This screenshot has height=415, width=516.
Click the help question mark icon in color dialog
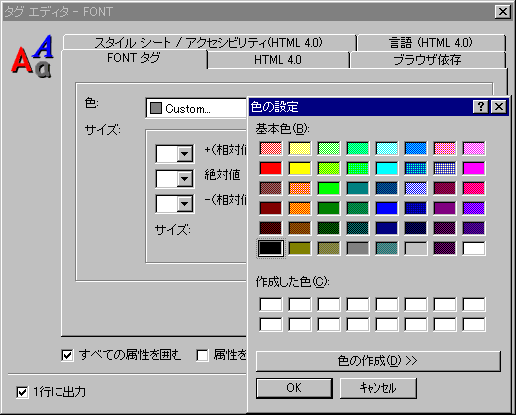pos(481,107)
